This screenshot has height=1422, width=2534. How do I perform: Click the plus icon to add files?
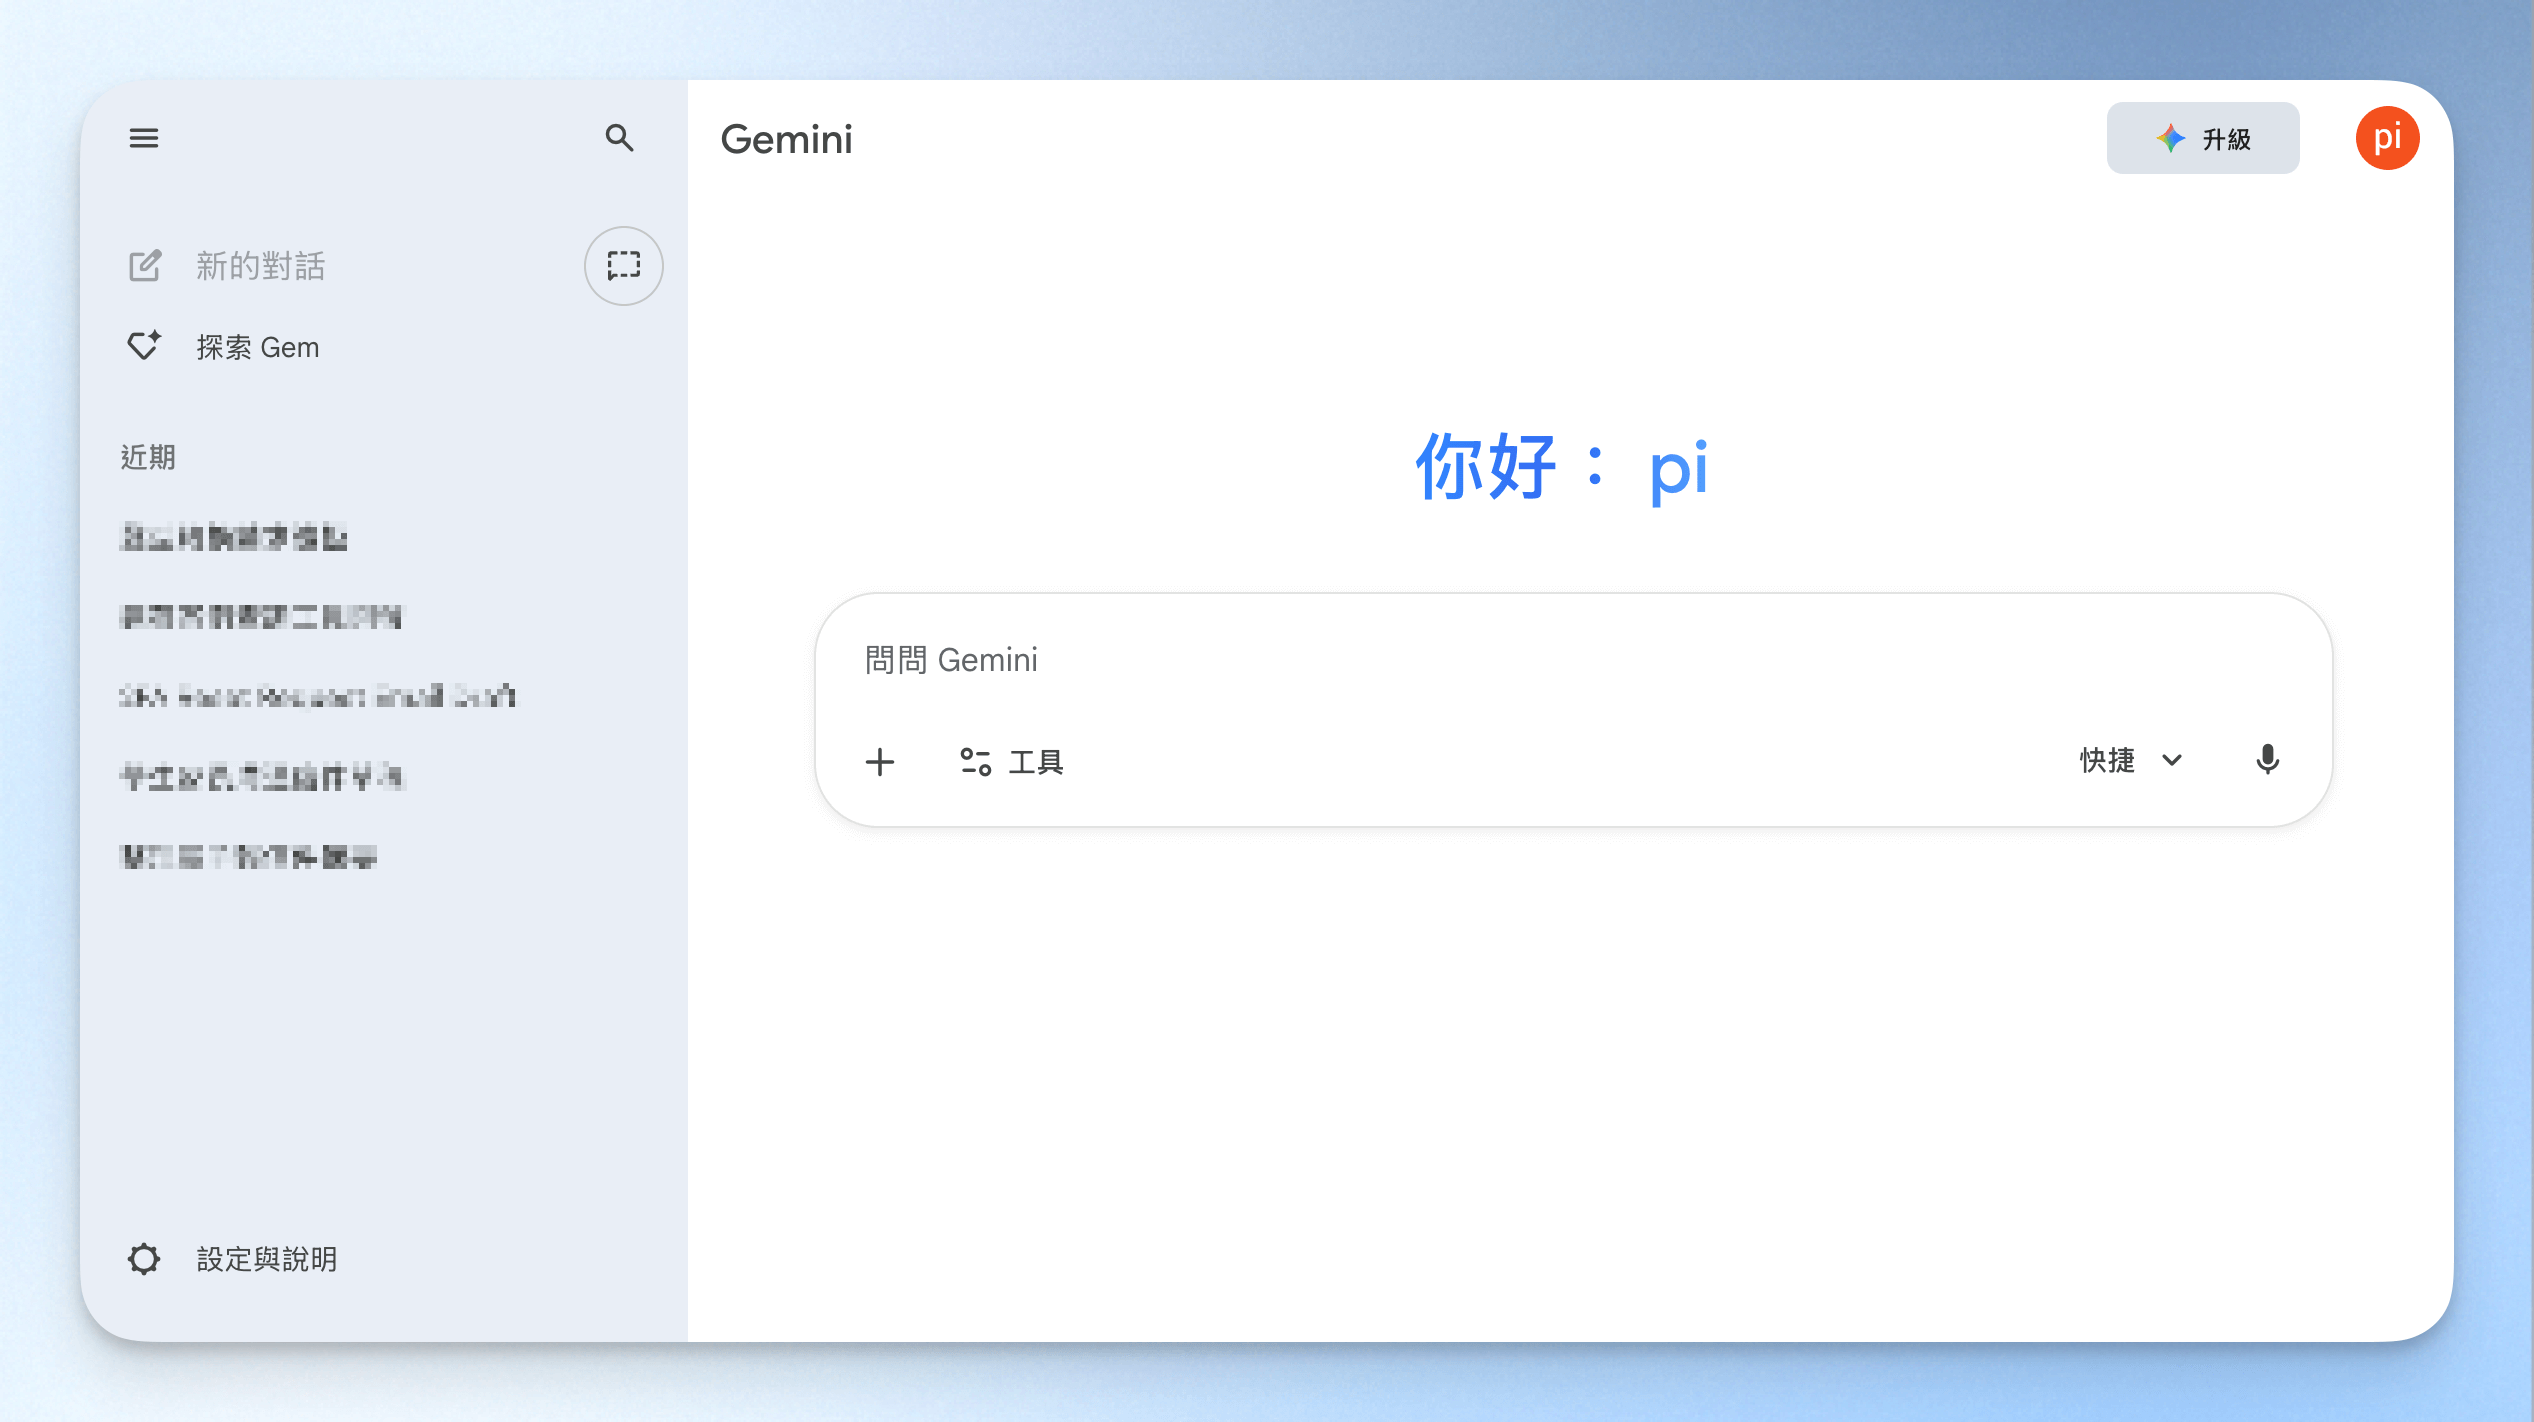[880, 762]
